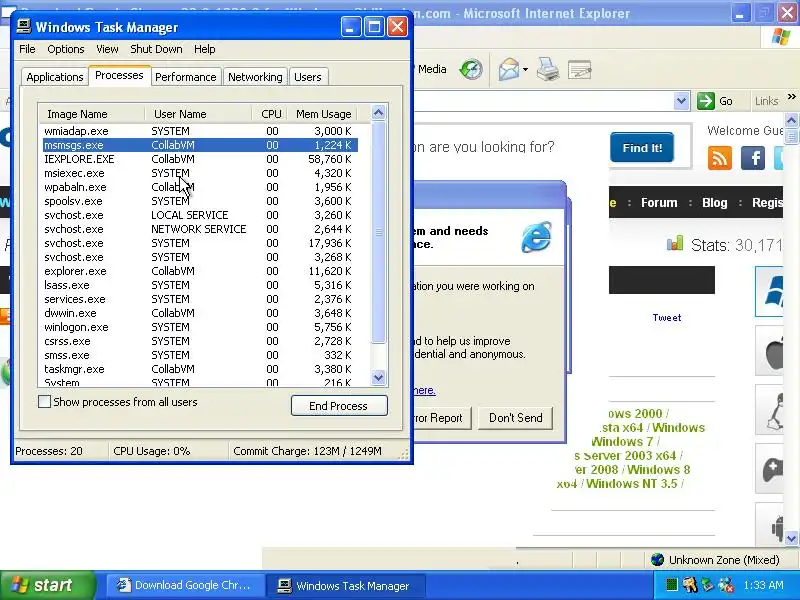
Task: Open the Forum link on webpage
Action: point(659,203)
